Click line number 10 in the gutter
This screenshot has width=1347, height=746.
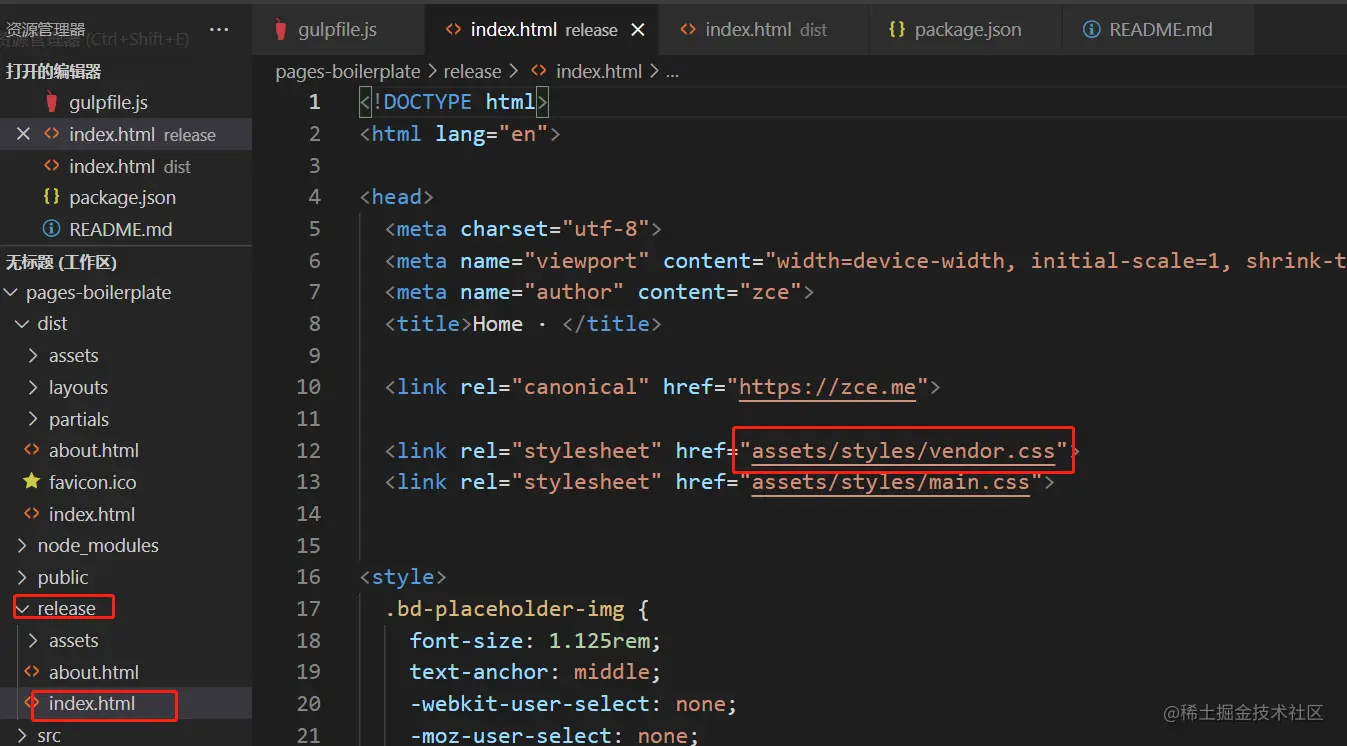309,386
